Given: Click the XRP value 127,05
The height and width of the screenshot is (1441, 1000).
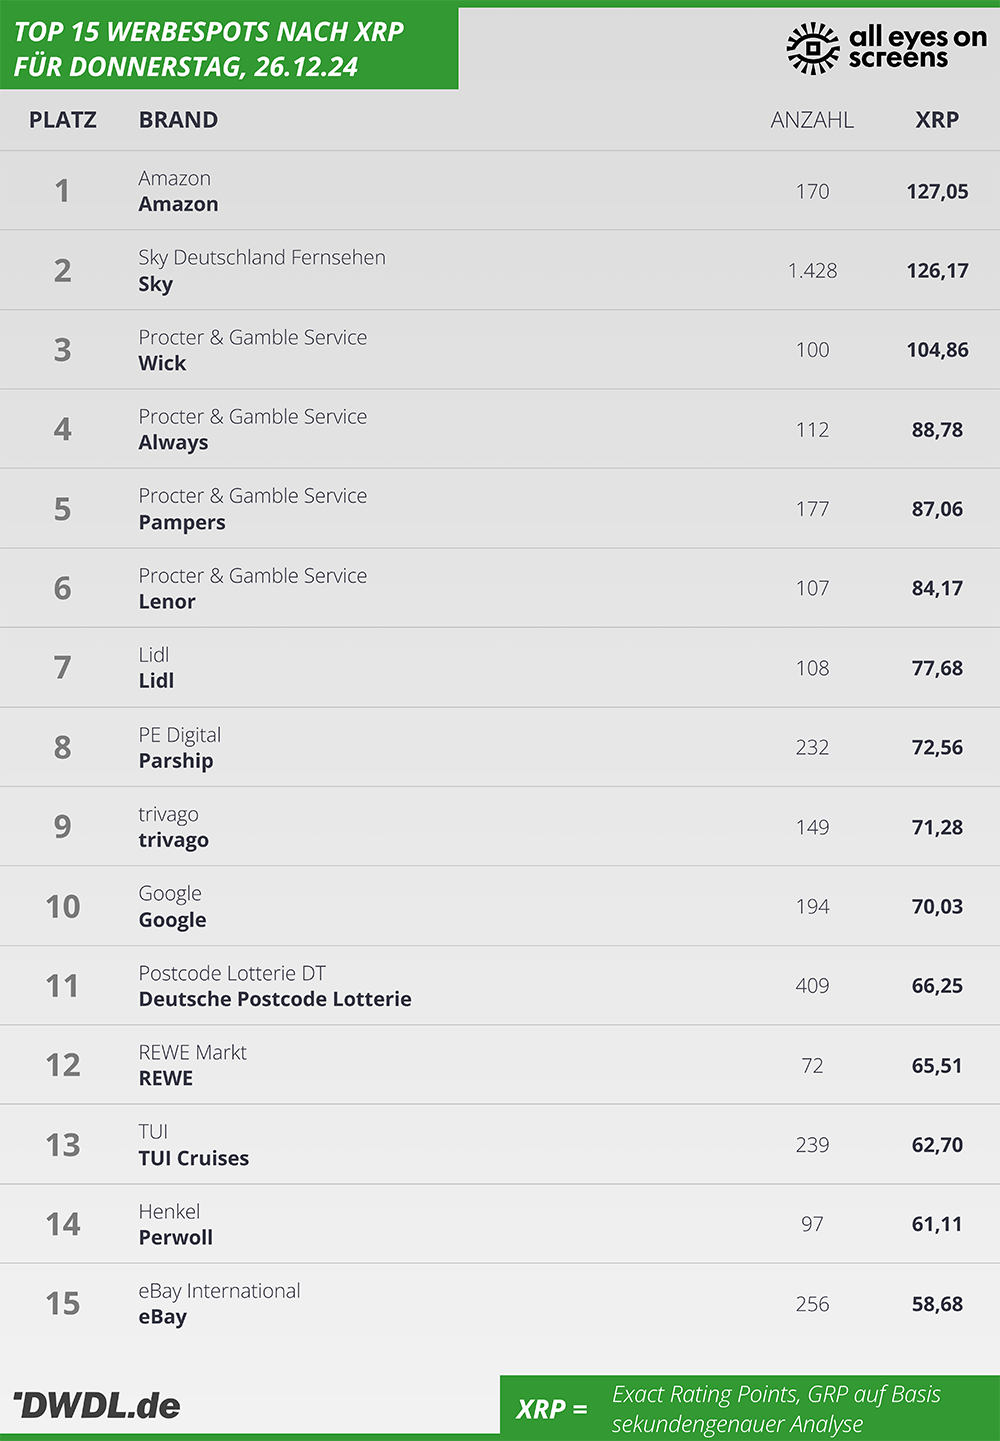Looking at the screenshot, I should click(937, 191).
